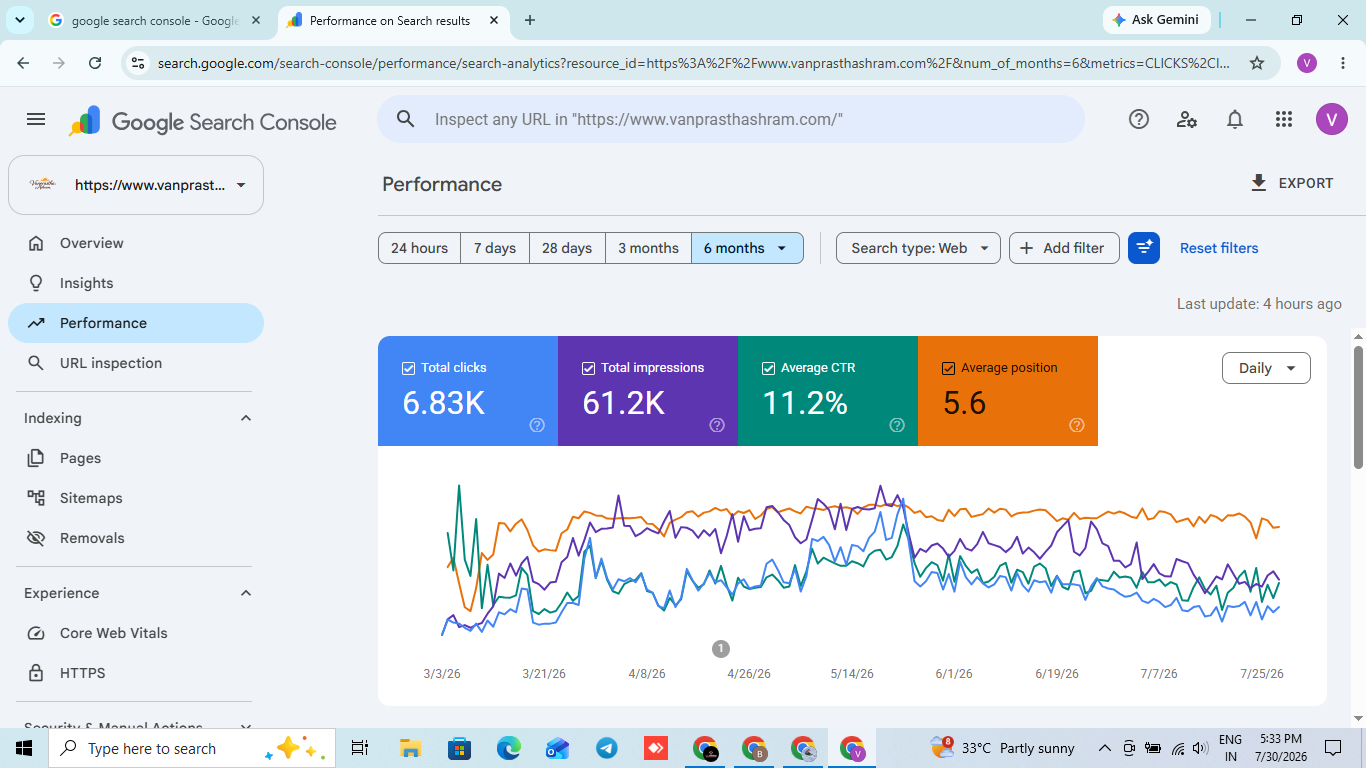Click the page vertical scrollbar thumb
1366x768 pixels.
(1358, 407)
